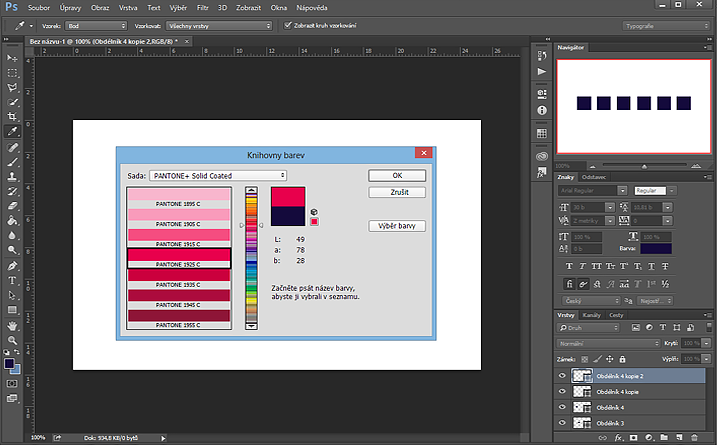Select the Horizontal Type tool

click(12, 280)
